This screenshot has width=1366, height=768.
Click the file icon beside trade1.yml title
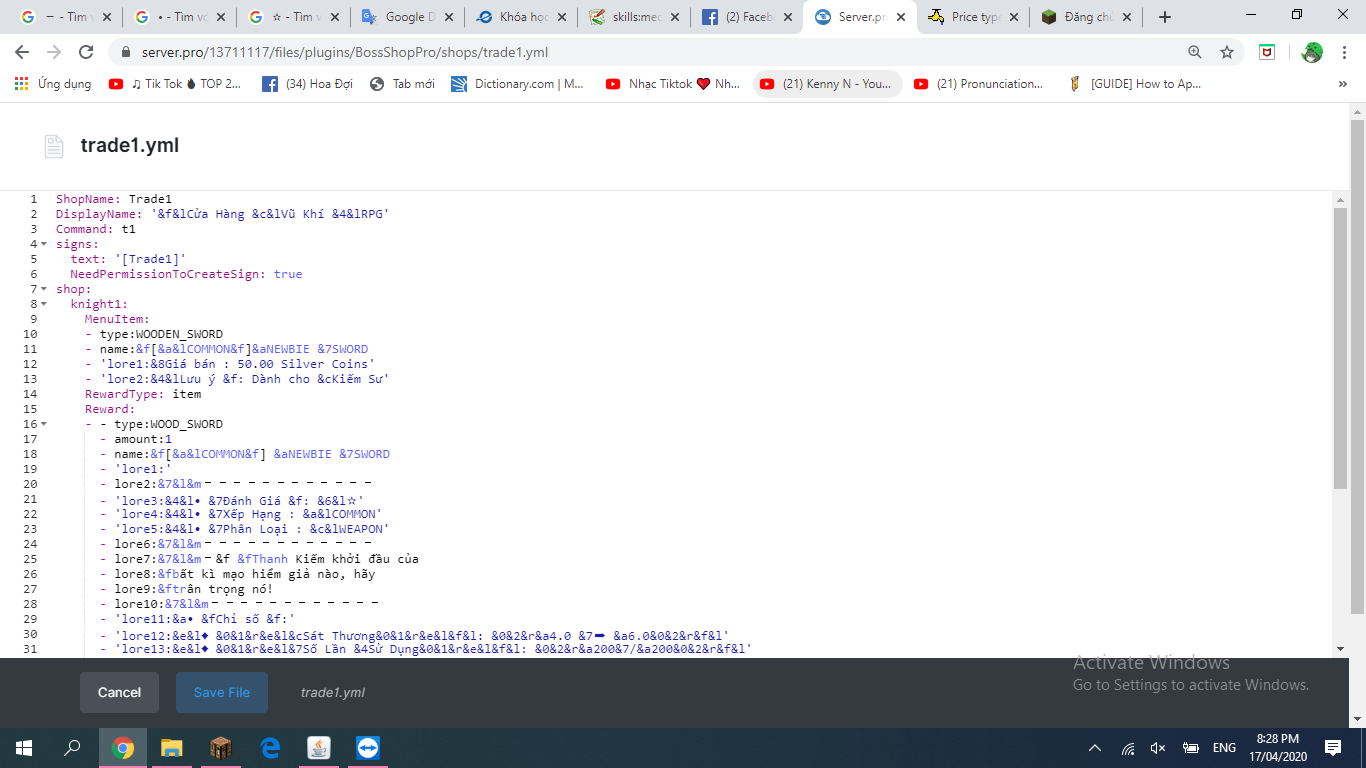pos(54,146)
